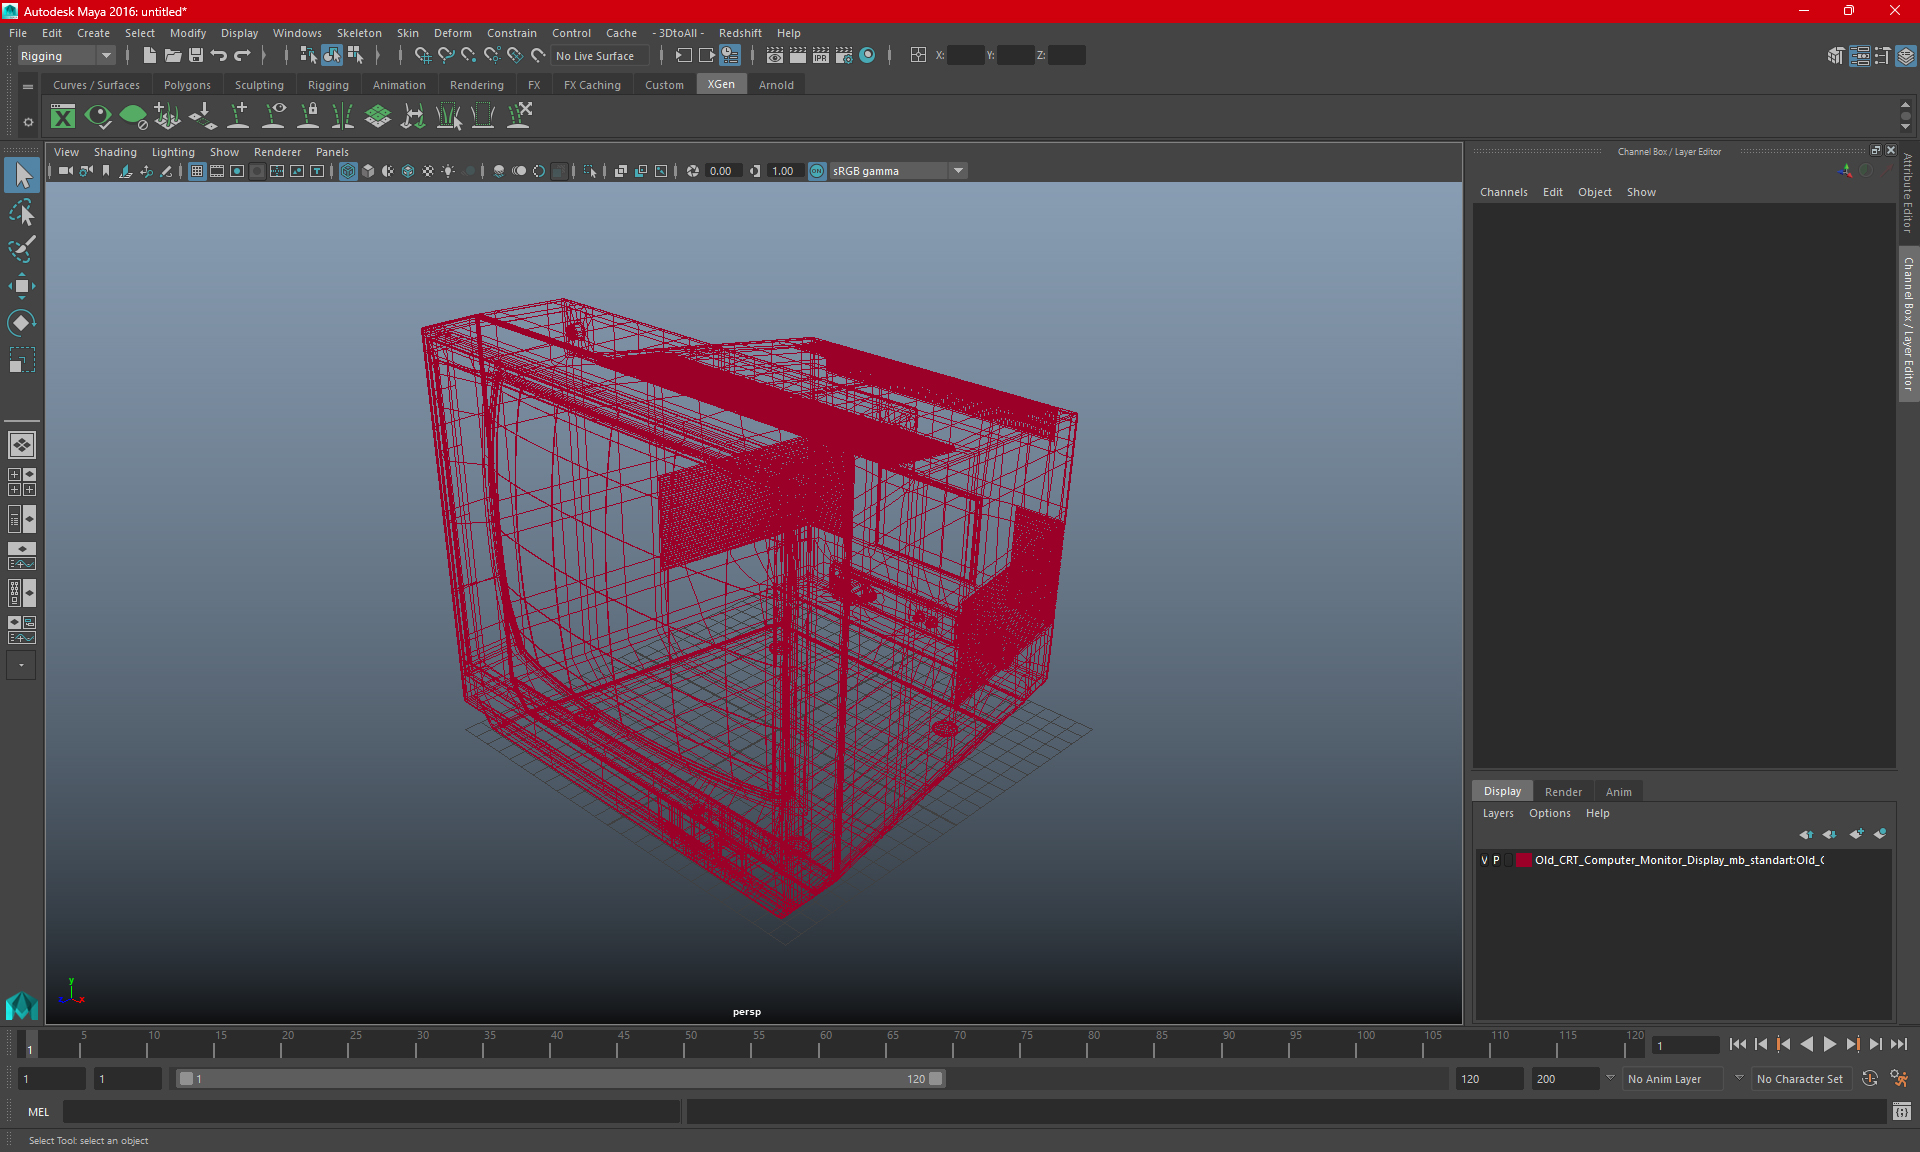Viewport: 1920px width, 1152px height.
Task: Click the red layer color swatch
Action: tap(1523, 860)
